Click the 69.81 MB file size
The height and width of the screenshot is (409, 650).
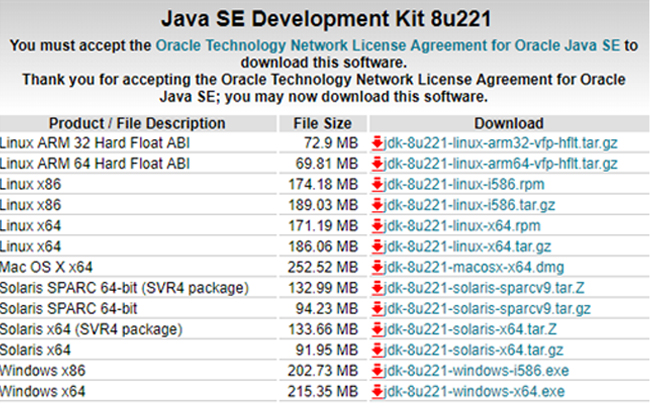pyautogui.click(x=327, y=164)
